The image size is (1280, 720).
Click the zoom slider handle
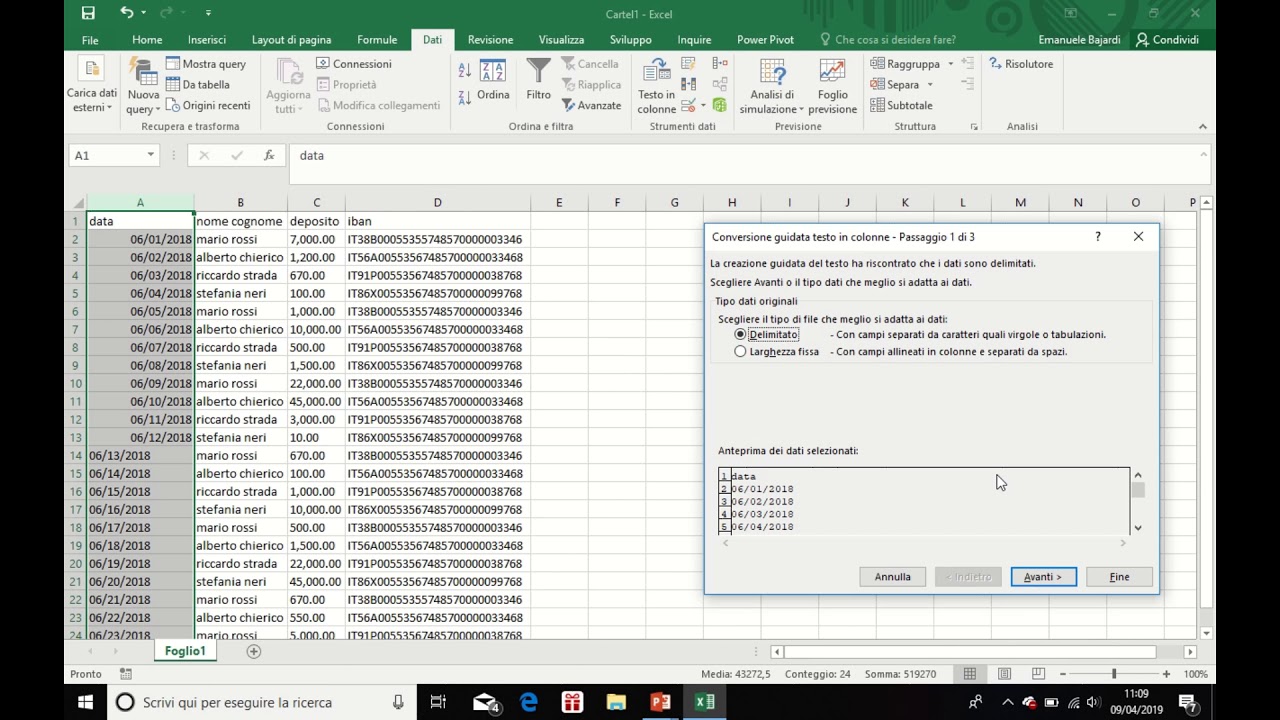click(1114, 674)
